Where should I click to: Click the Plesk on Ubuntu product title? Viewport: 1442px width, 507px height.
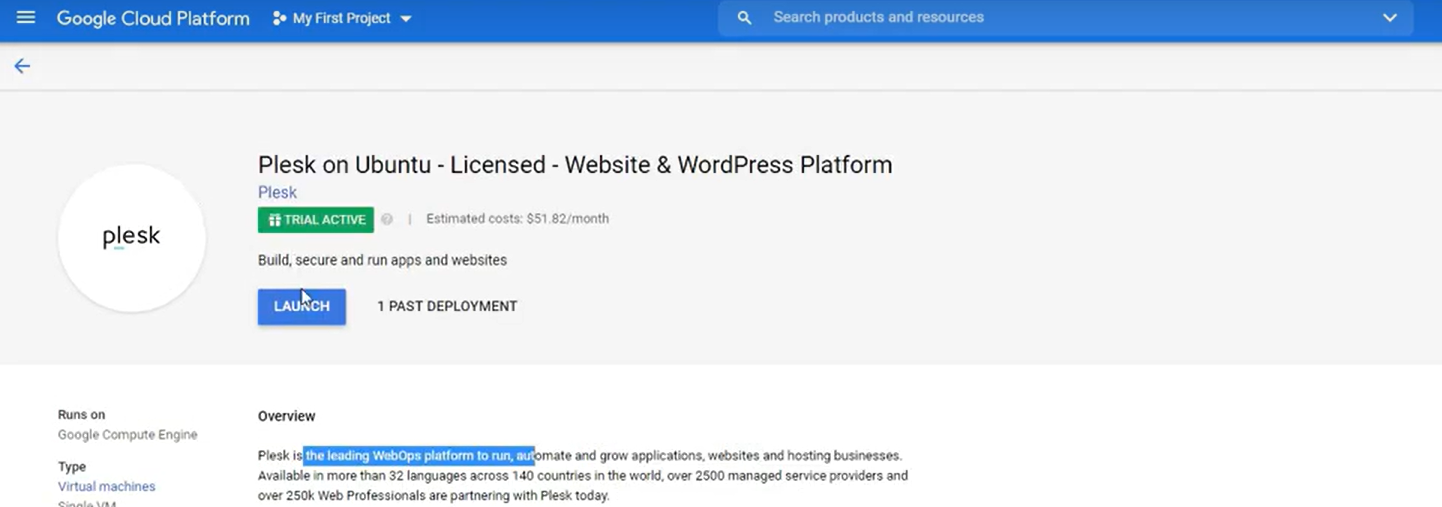(574, 165)
